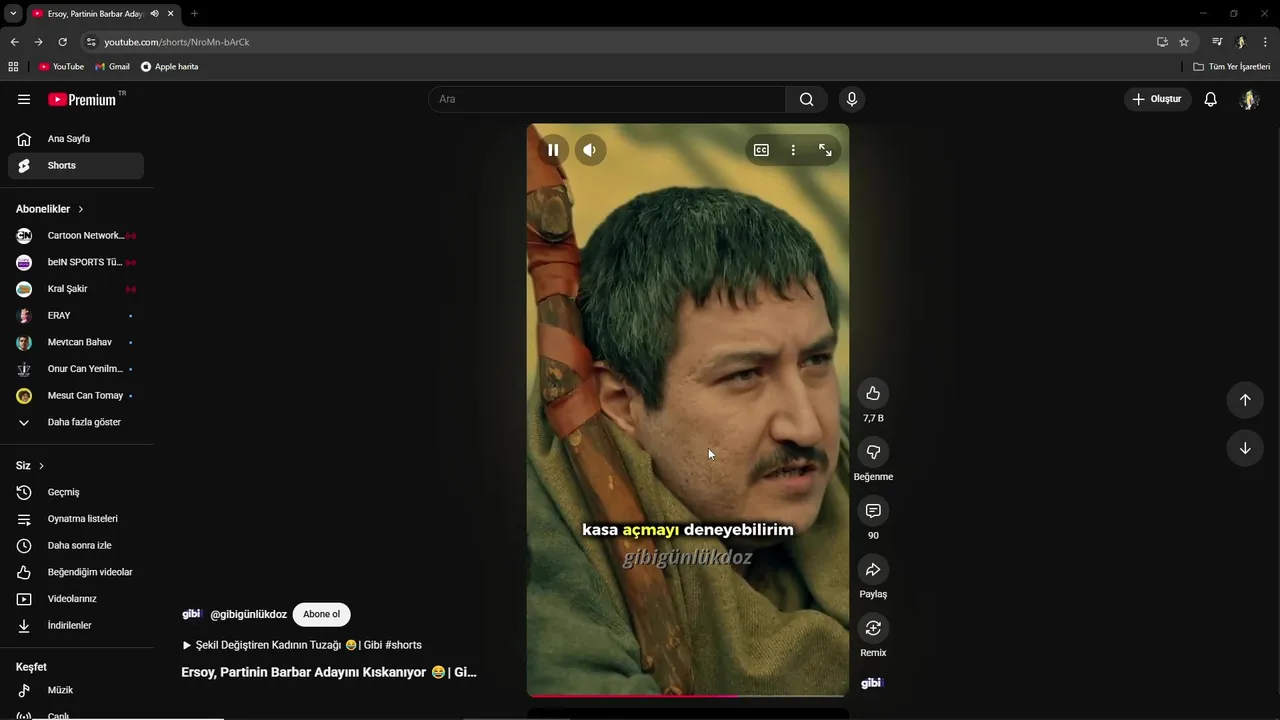Open the Gmail bookmark
Viewport: 1280px width, 720px height.
click(x=112, y=67)
